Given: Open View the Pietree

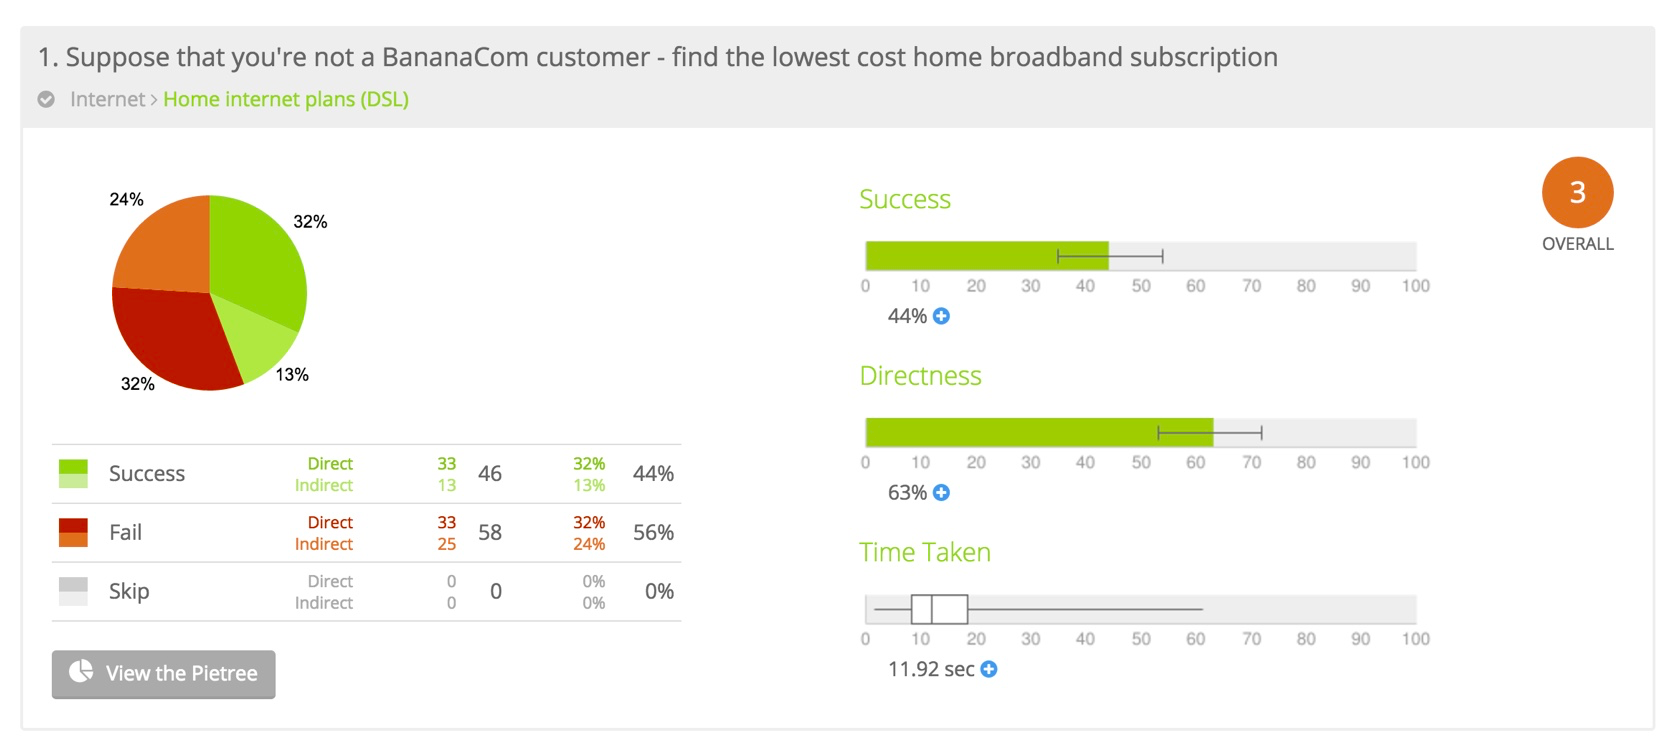Looking at the screenshot, I should pyautogui.click(x=164, y=674).
